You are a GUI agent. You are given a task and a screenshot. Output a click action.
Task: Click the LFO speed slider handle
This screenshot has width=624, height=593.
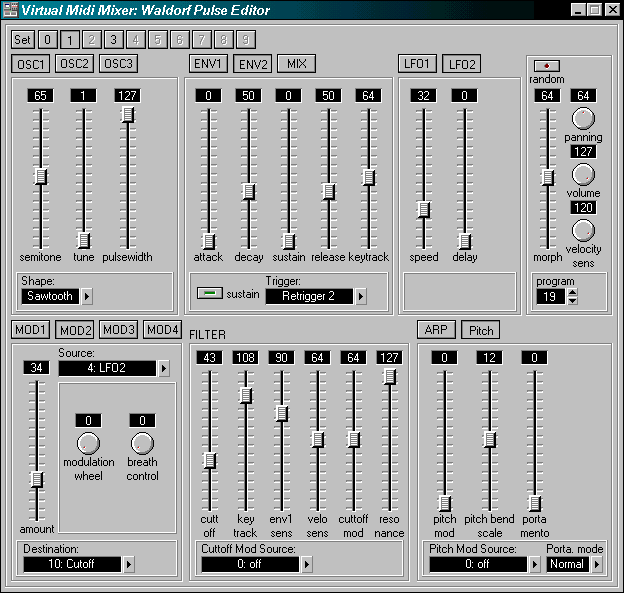click(424, 209)
